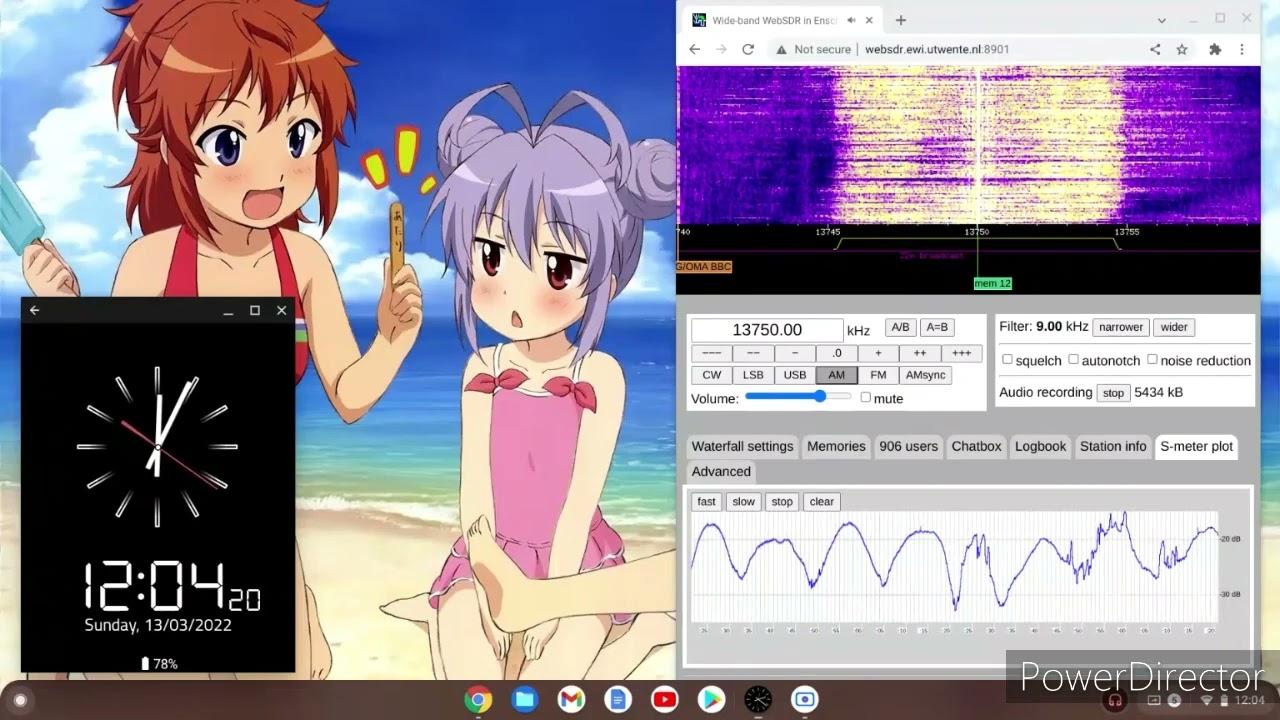Turn on noise reduction
Image resolution: width=1280 pixels, height=720 pixels.
[1152, 360]
